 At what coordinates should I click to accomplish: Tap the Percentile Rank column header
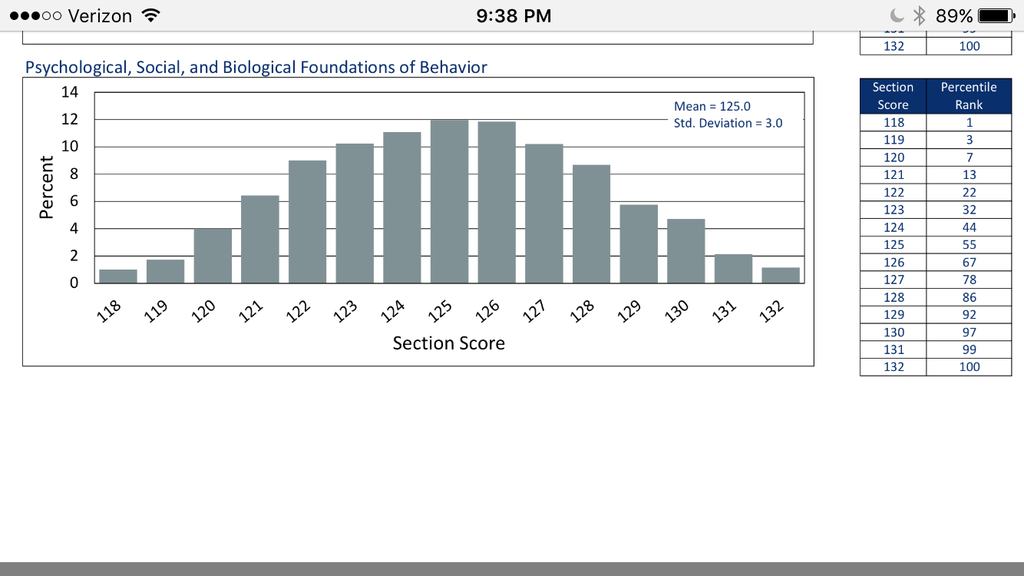pyautogui.click(x=968, y=96)
